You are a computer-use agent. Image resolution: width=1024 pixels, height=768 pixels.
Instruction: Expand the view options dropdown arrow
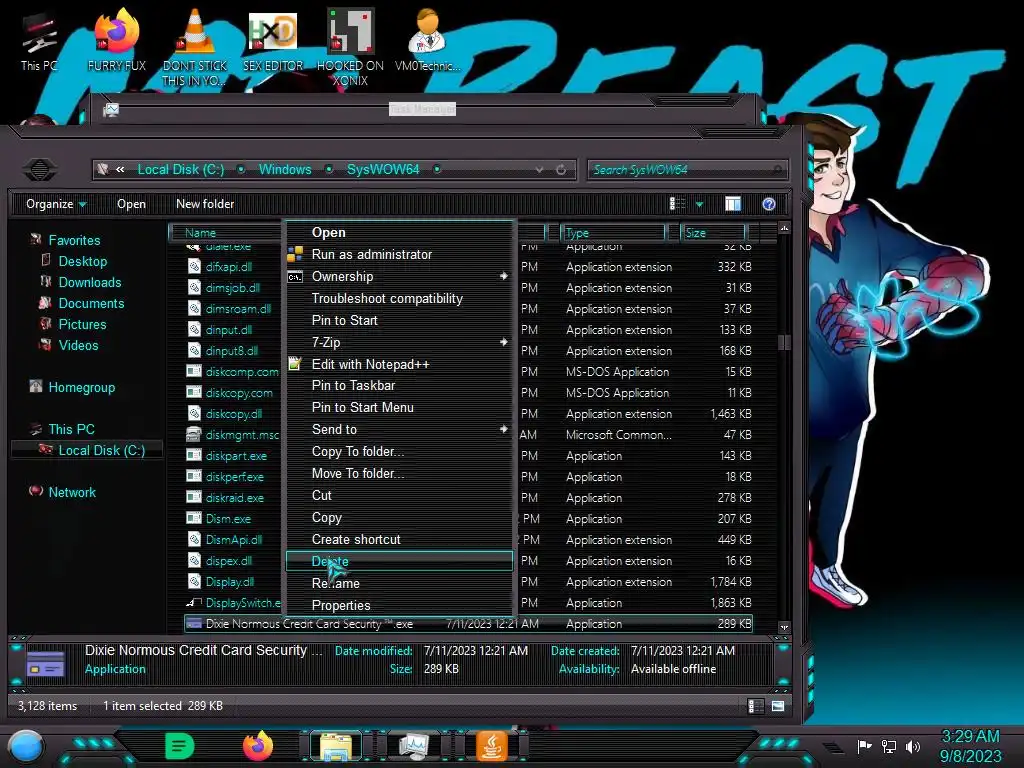coord(699,204)
